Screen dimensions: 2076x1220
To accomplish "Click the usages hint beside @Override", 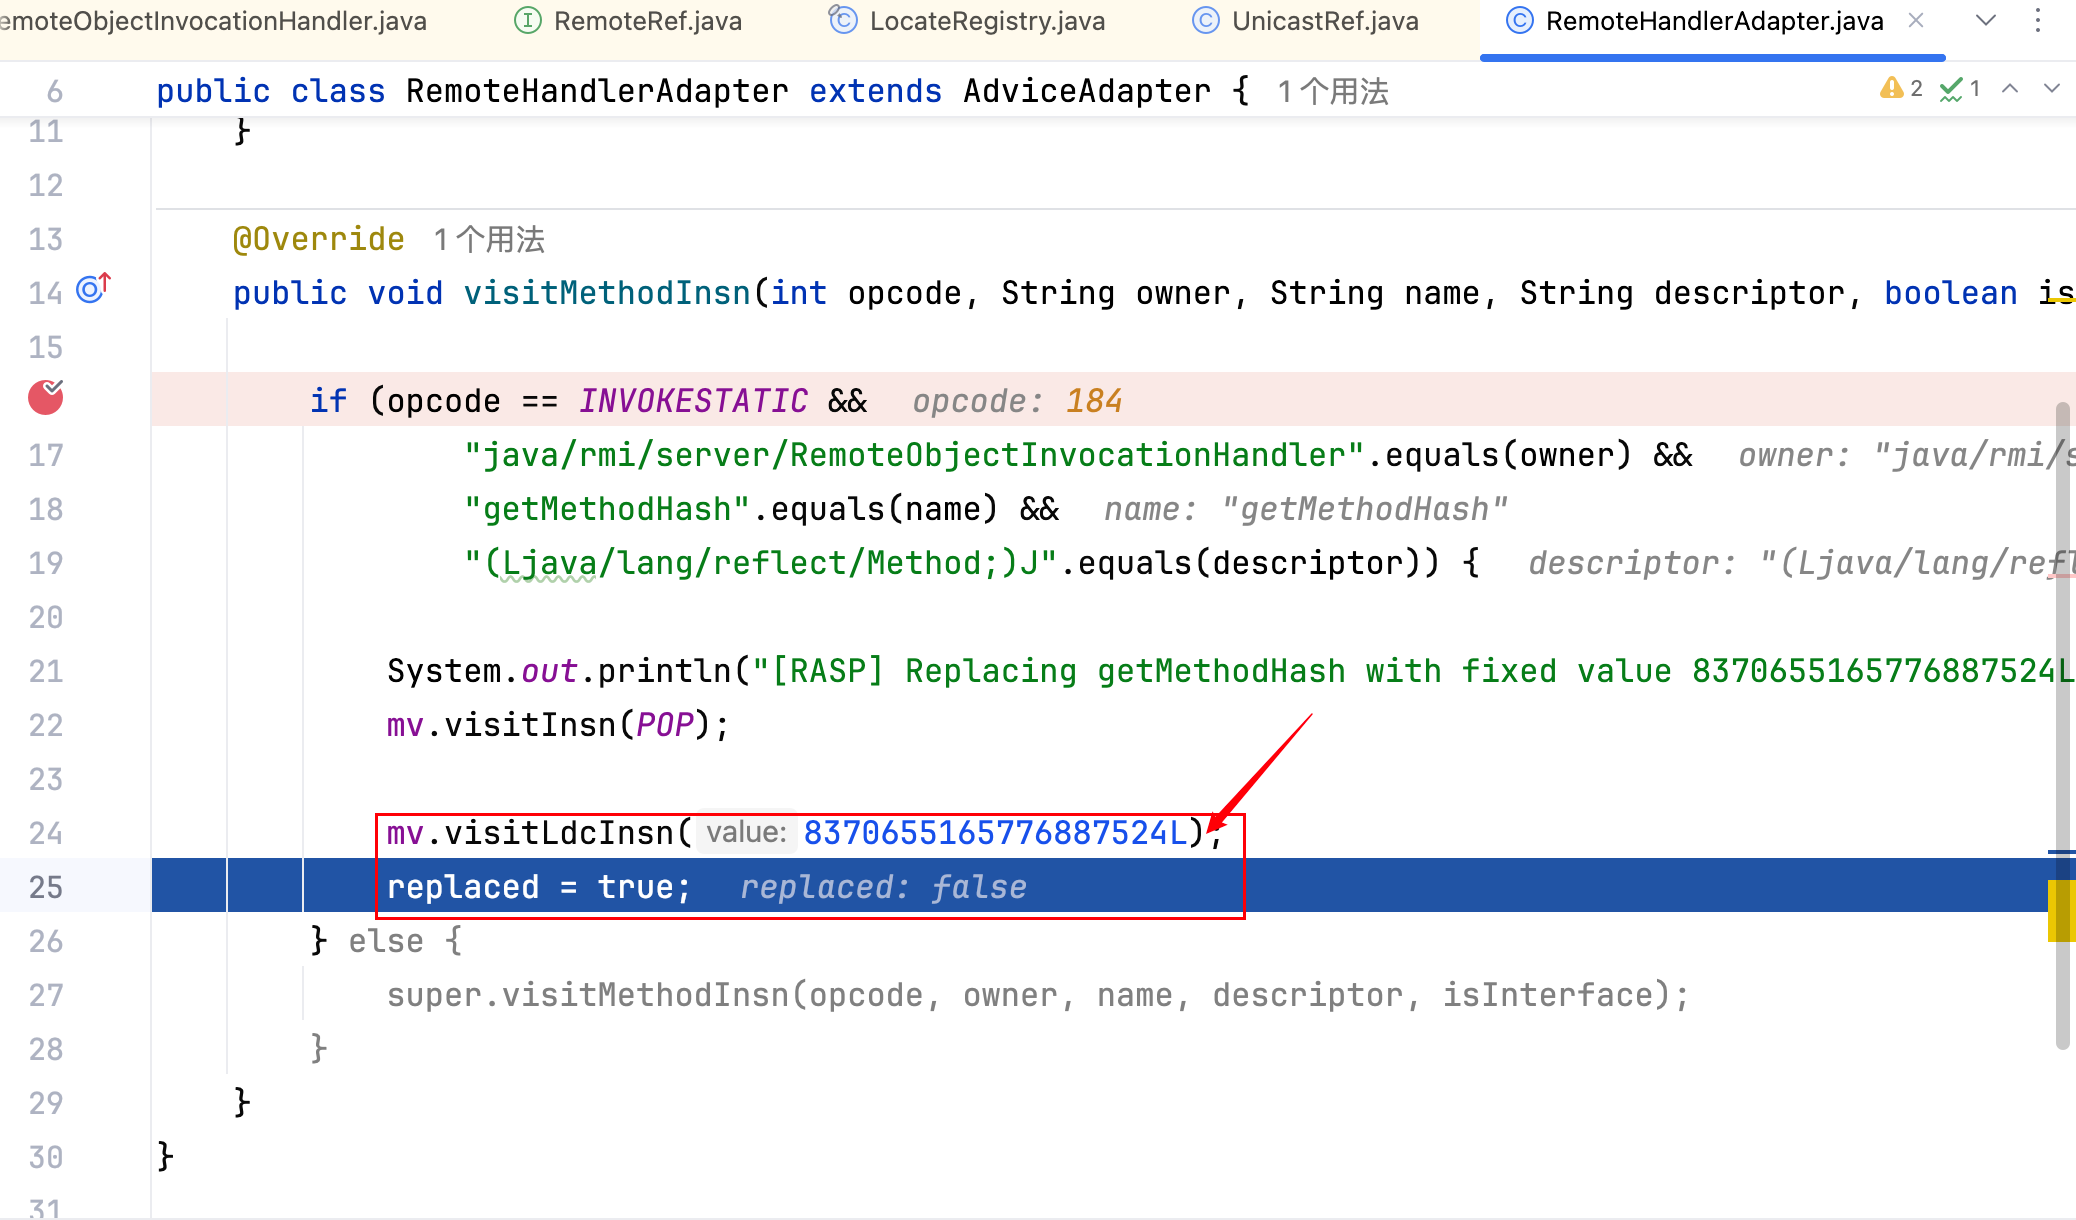I will coord(489,240).
